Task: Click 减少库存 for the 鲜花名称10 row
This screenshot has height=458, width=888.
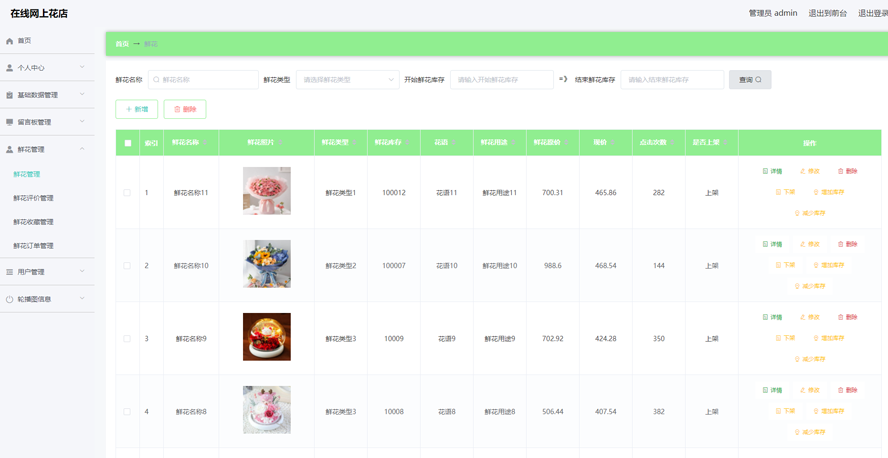Action: click(x=810, y=286)
